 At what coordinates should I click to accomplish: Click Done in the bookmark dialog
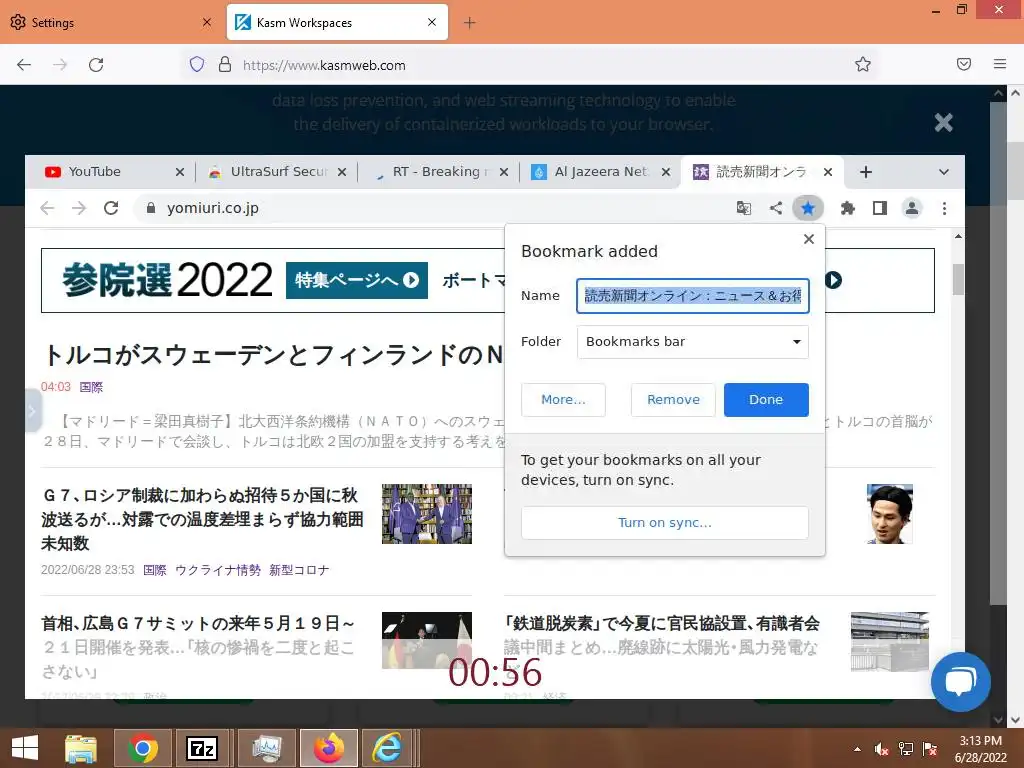click(x=766, y=400)
